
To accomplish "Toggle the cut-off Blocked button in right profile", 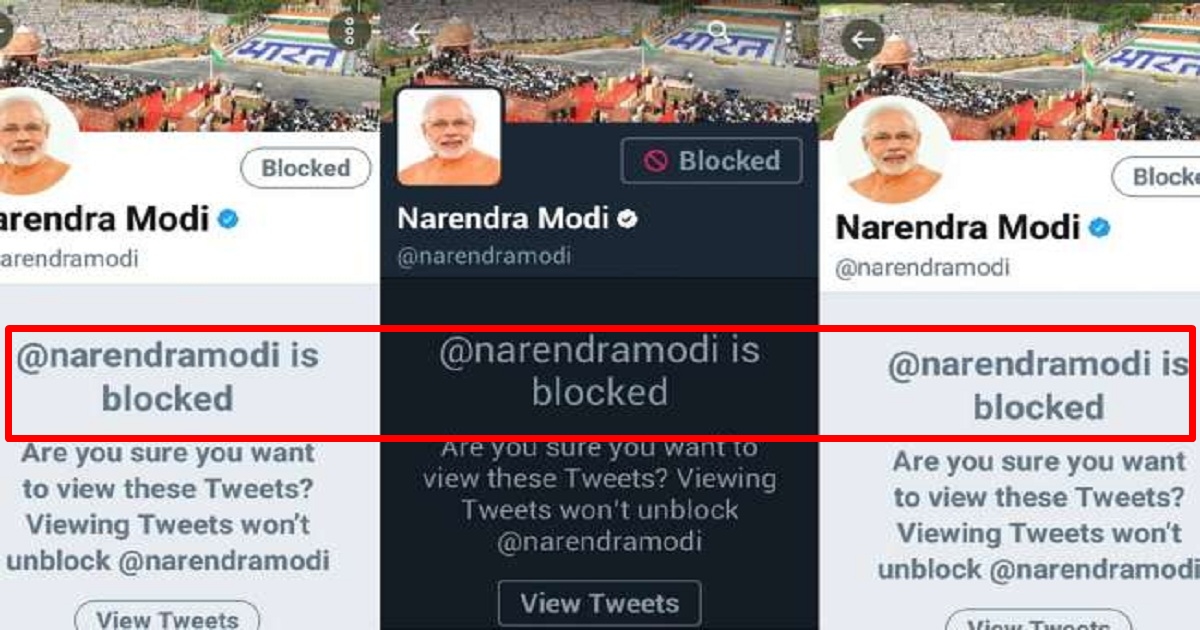I will 1156,177.
